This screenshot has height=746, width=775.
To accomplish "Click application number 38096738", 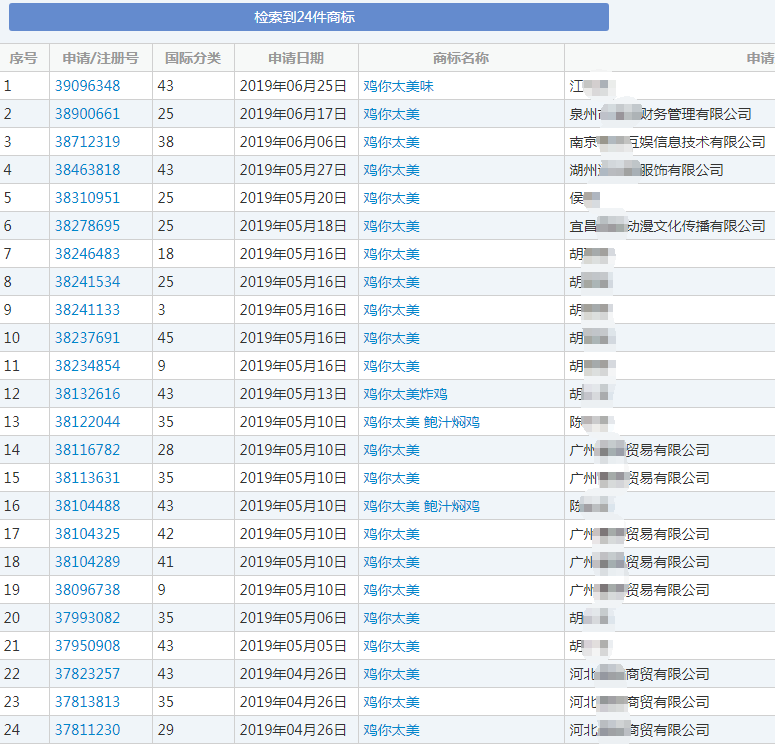I will pos(87,590).
